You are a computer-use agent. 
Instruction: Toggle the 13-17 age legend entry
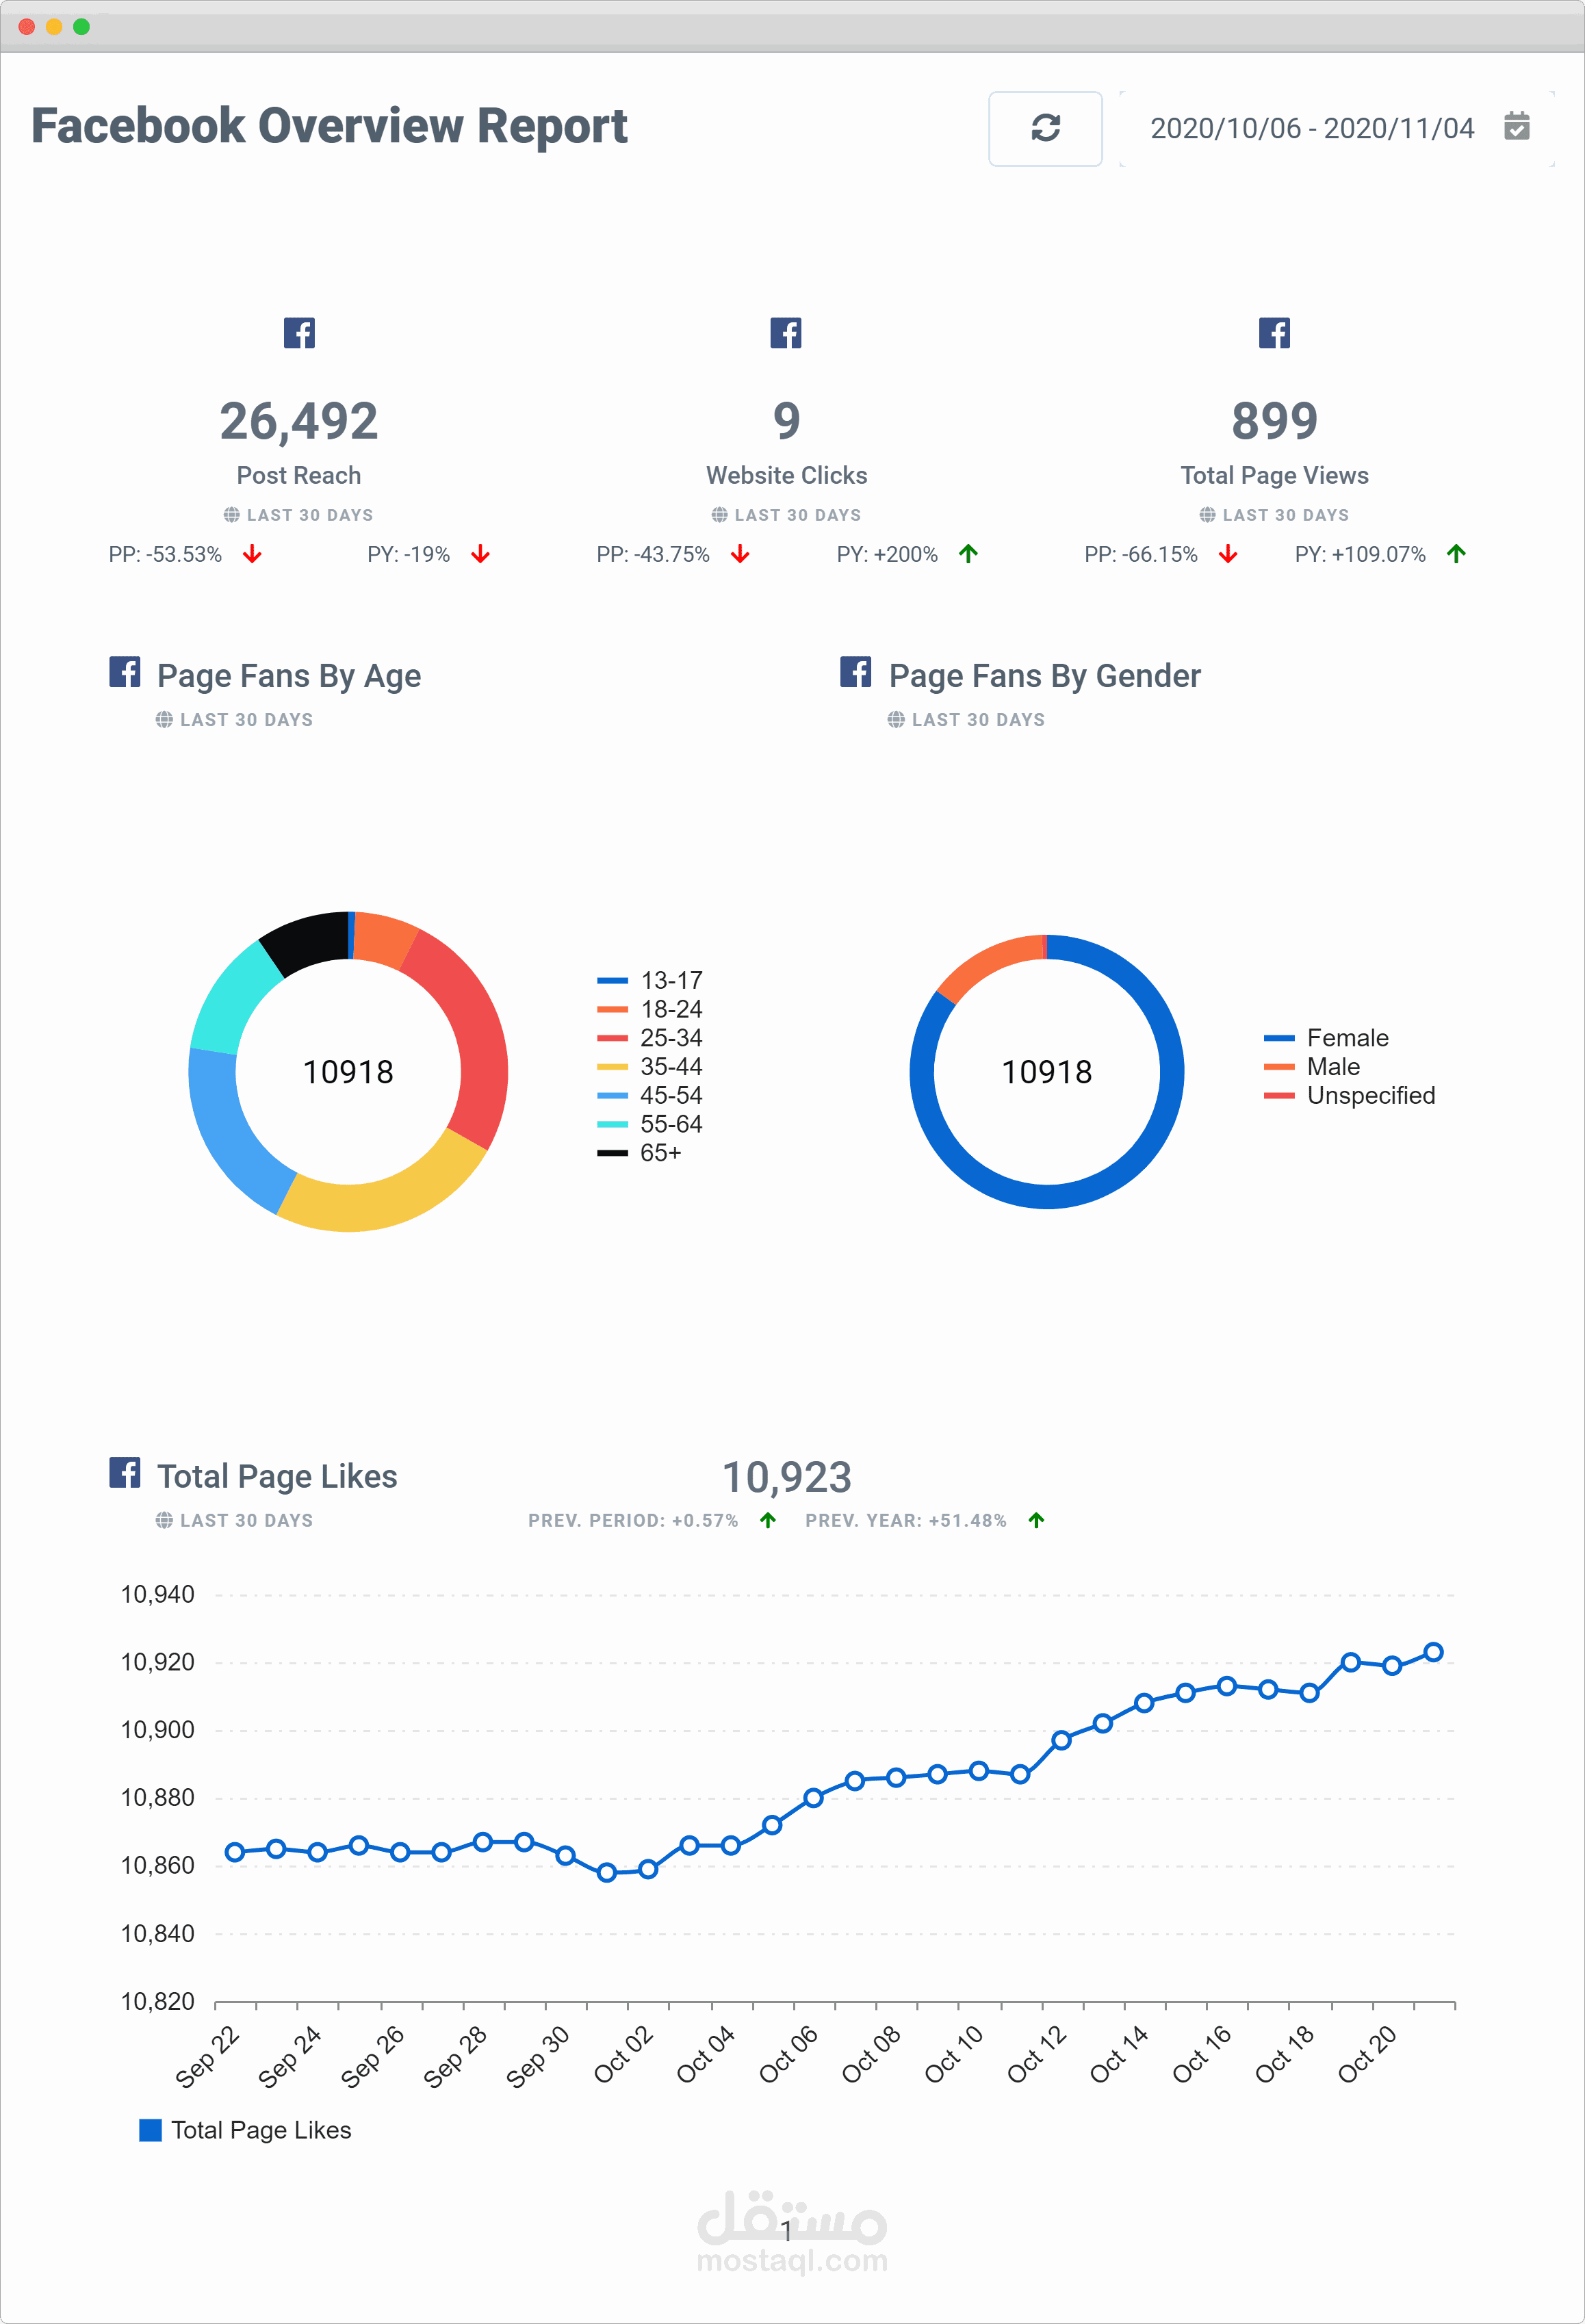pyautogui.click(x=650, y=980)
